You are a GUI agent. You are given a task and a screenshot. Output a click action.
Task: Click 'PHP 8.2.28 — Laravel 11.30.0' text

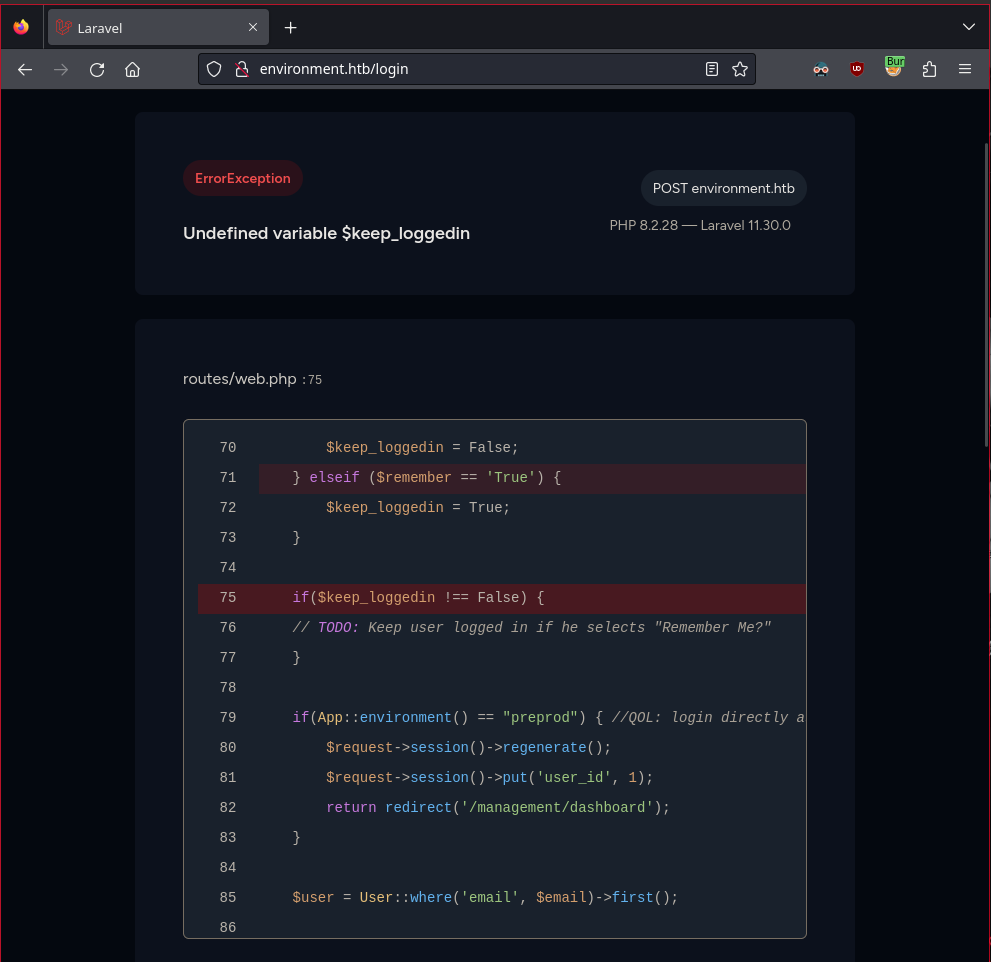coord(700,225)
